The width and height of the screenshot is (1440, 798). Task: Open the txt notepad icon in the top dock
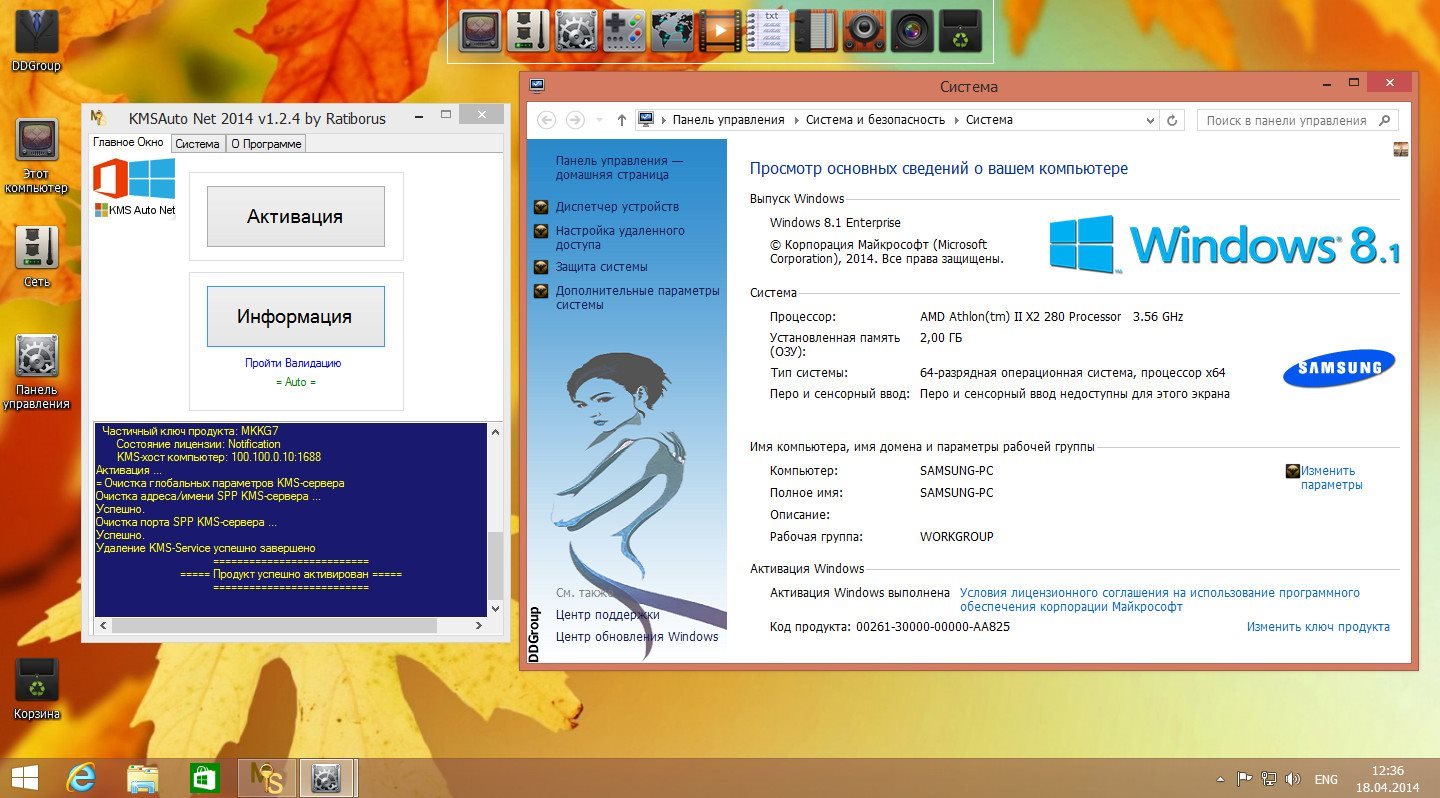tap(768, 31)
